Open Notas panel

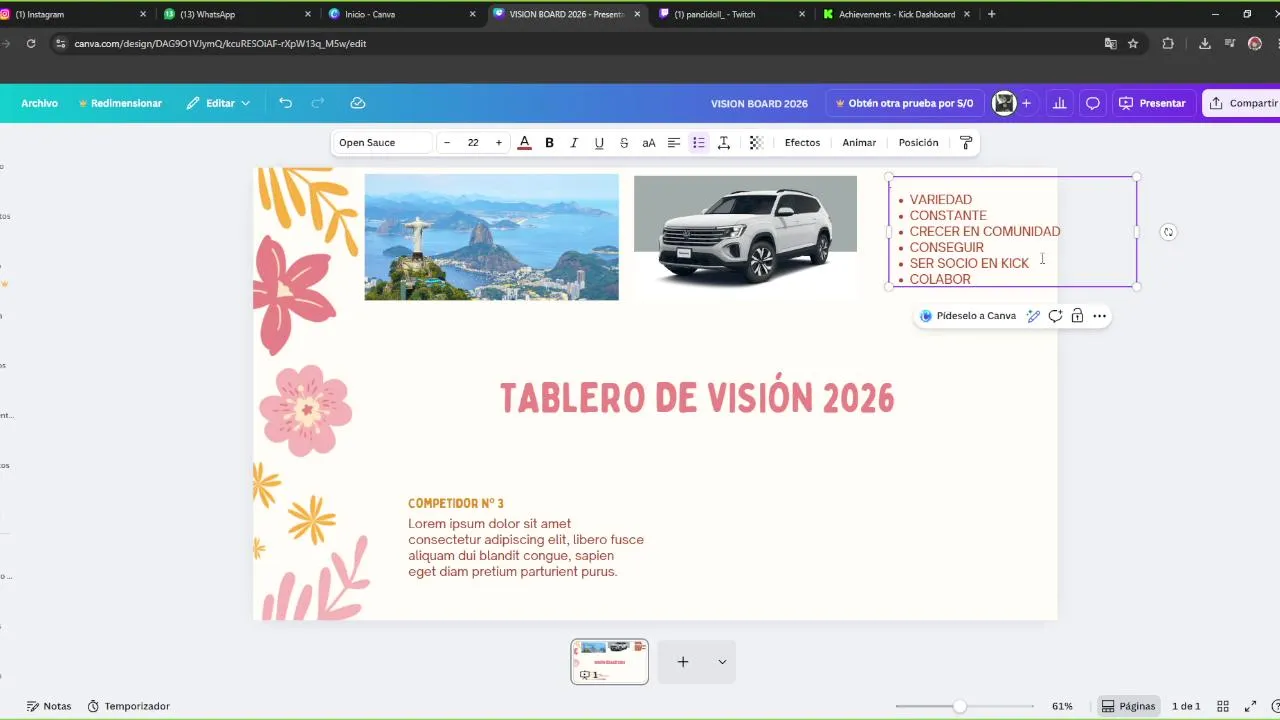coord(48,706)
